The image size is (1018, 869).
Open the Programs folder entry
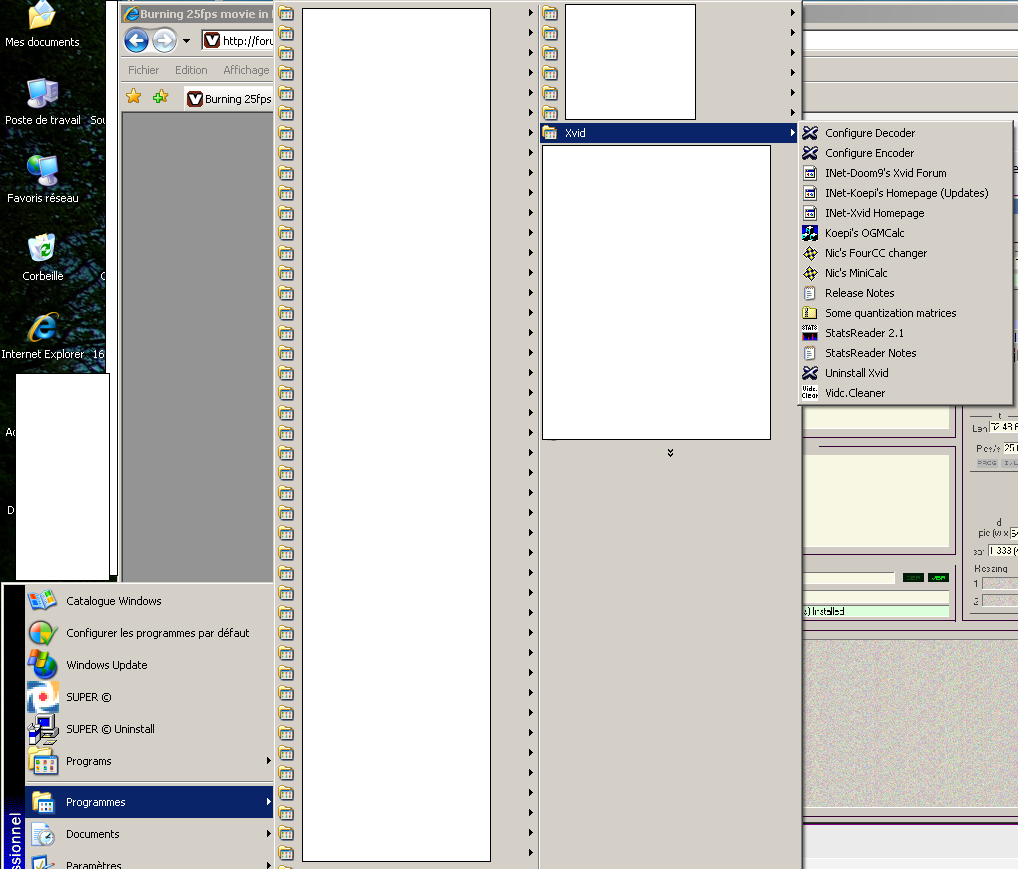click(x=149, y=761)
